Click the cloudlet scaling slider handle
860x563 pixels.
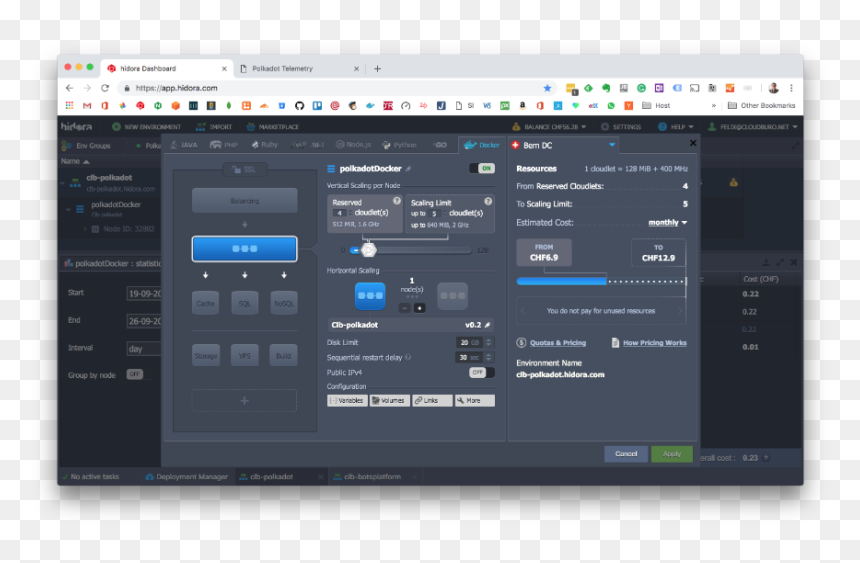(369, 250)
